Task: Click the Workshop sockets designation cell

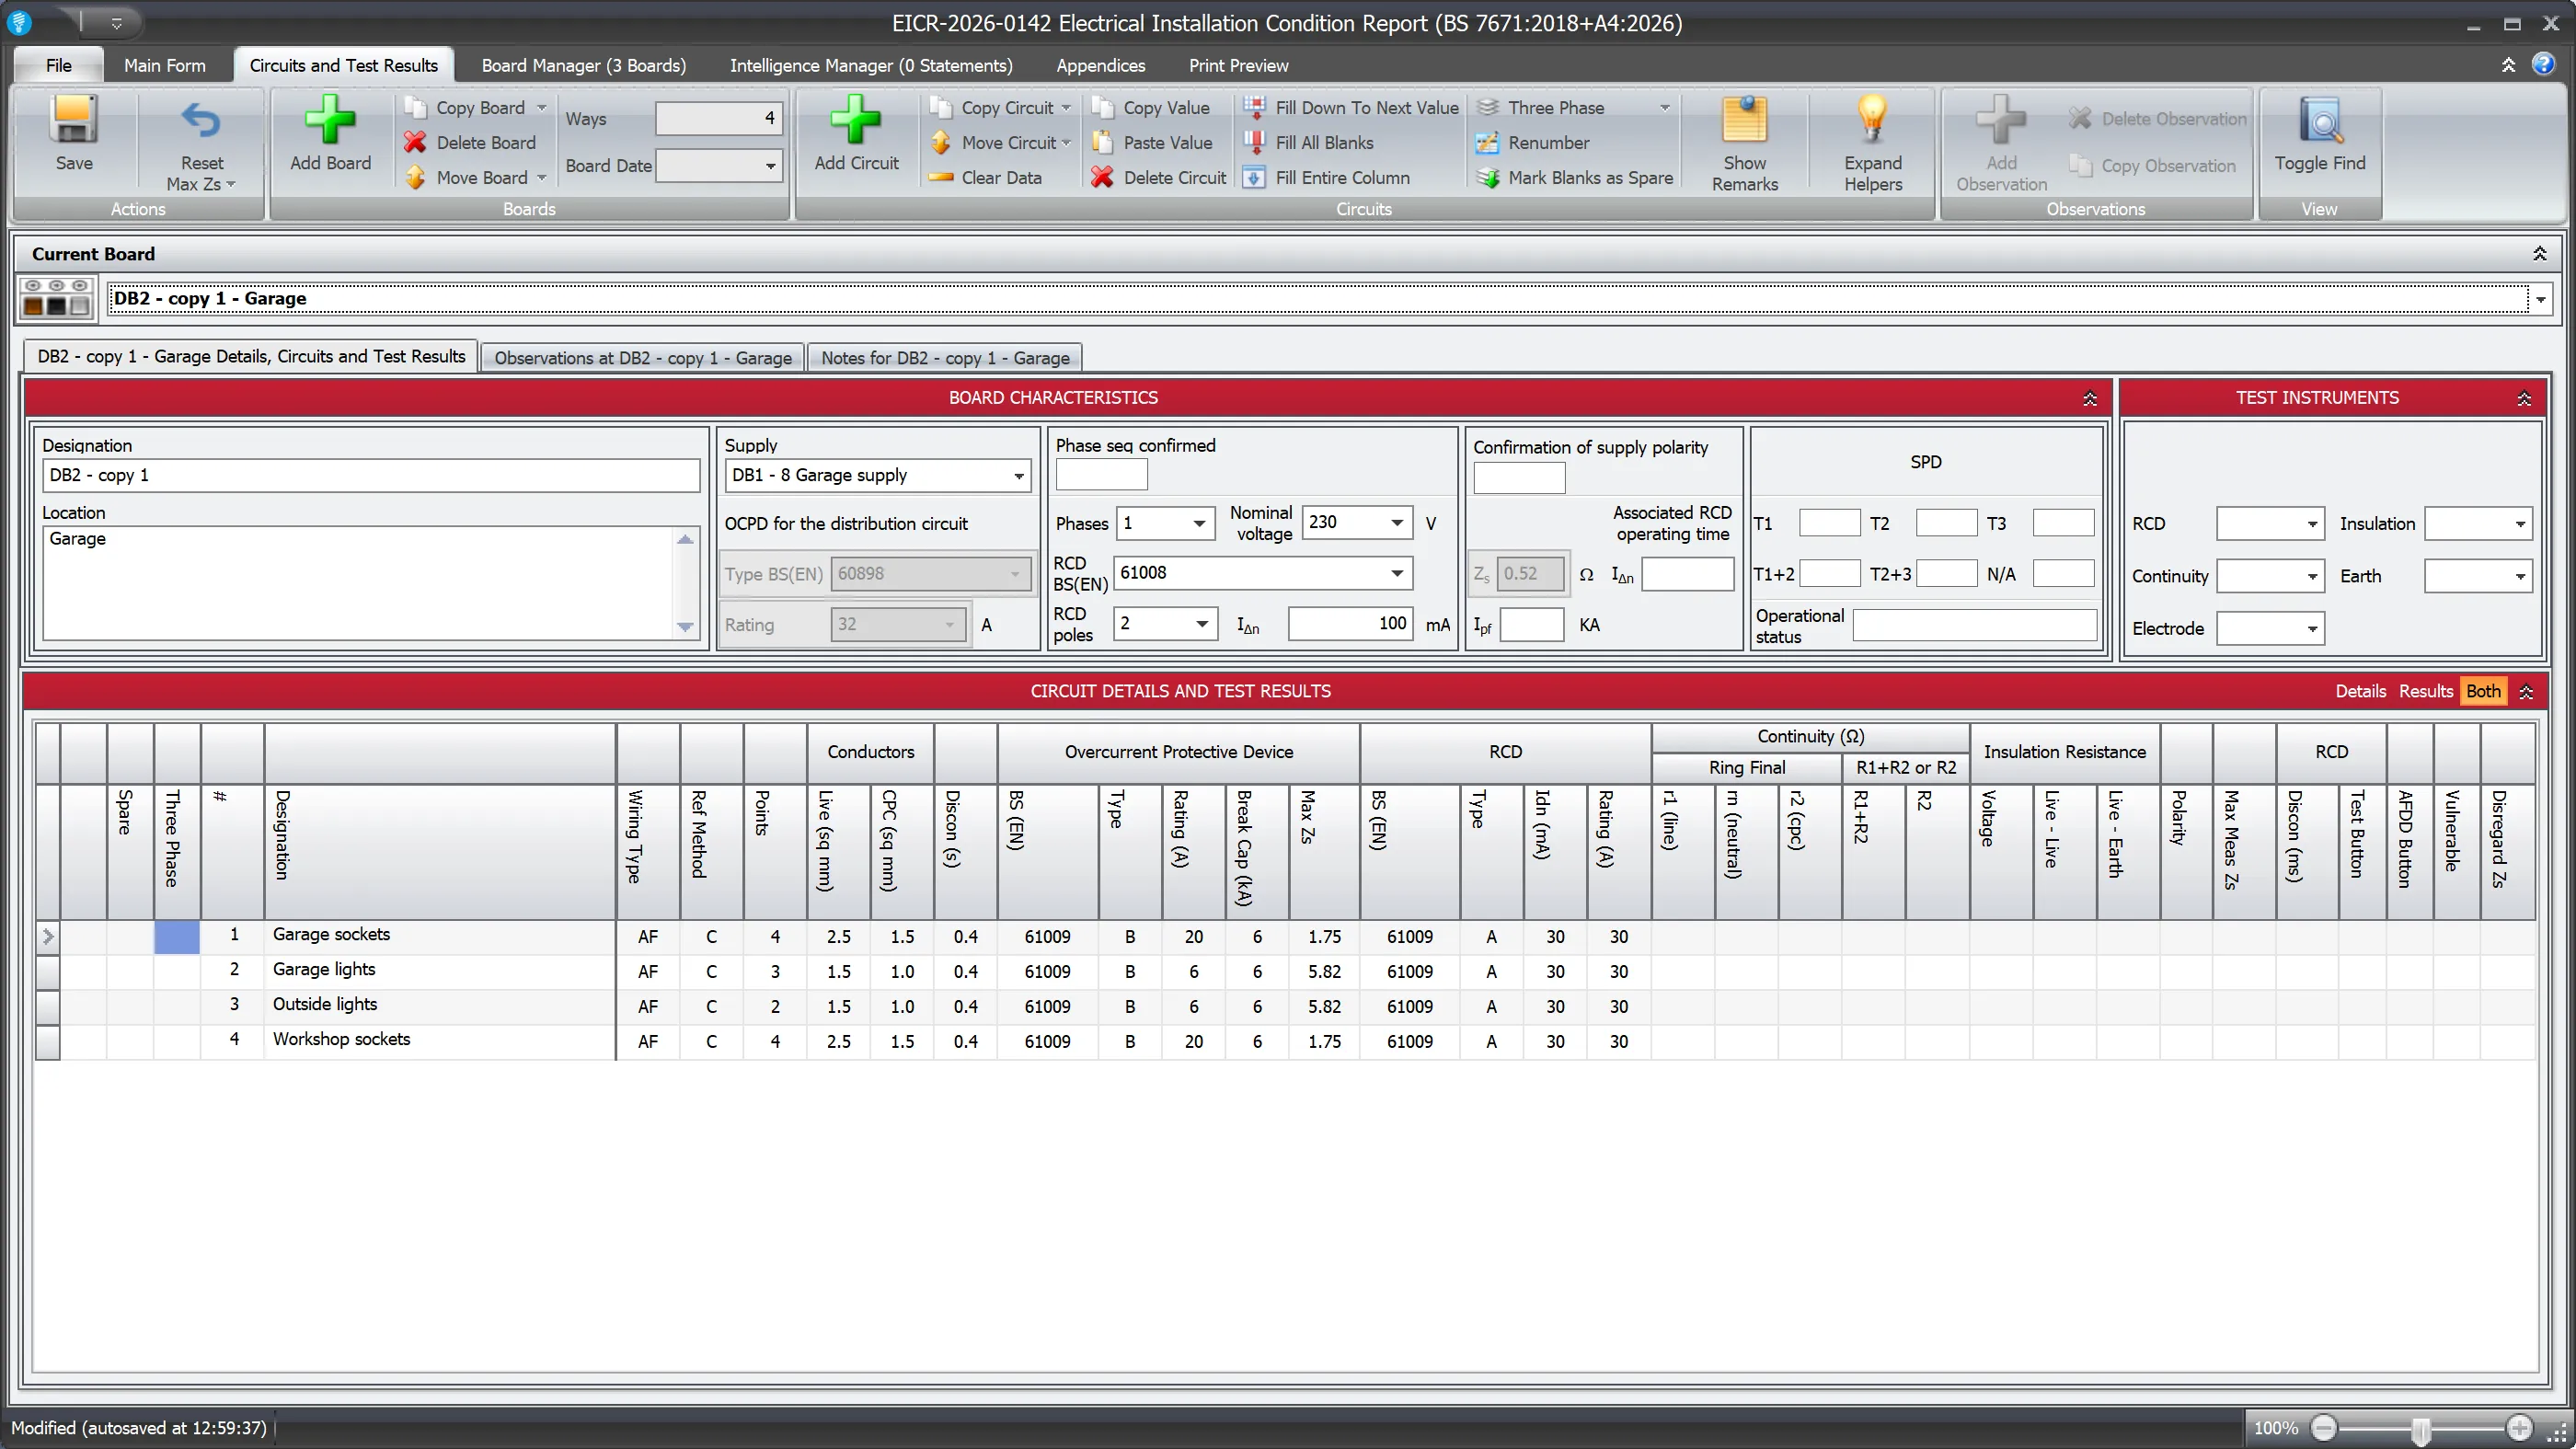Action: (x=439, y=1040)
